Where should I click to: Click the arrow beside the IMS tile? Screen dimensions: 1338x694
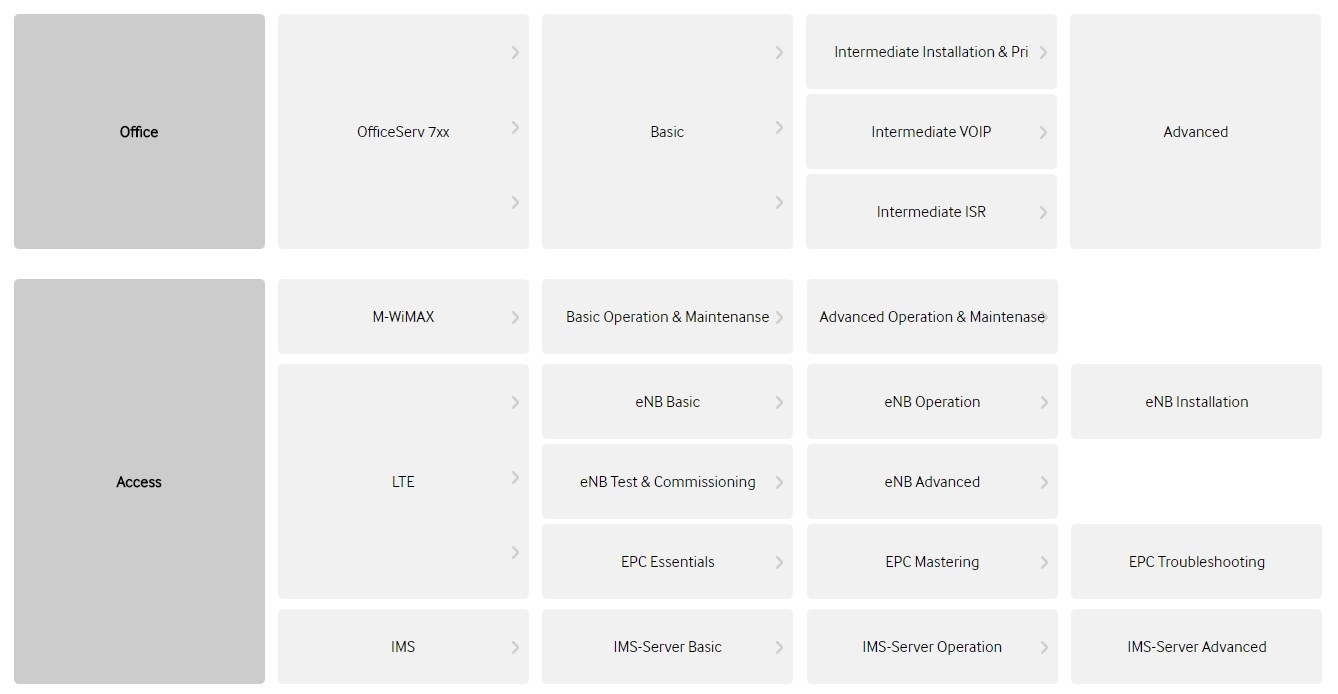click(x=515, y=647)
